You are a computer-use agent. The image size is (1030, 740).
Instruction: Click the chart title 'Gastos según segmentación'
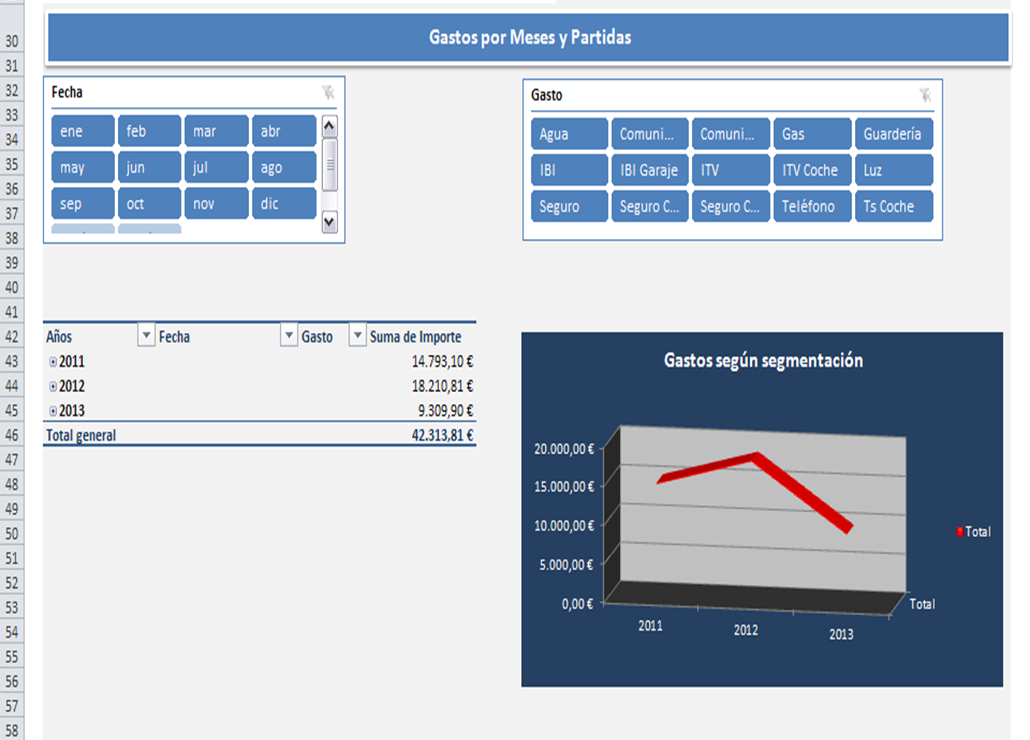tap(762, 361)
